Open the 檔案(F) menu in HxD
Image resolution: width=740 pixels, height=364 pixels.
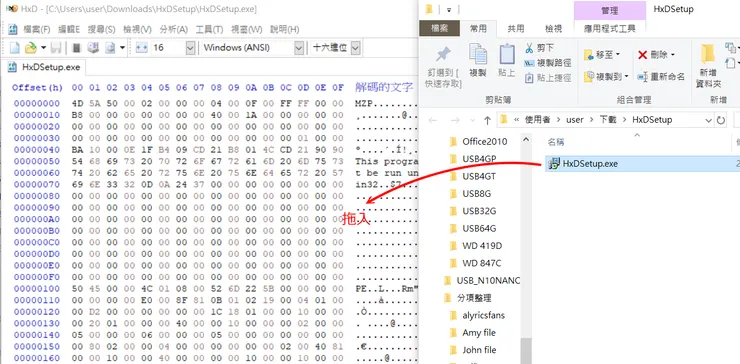click(36, 29)
